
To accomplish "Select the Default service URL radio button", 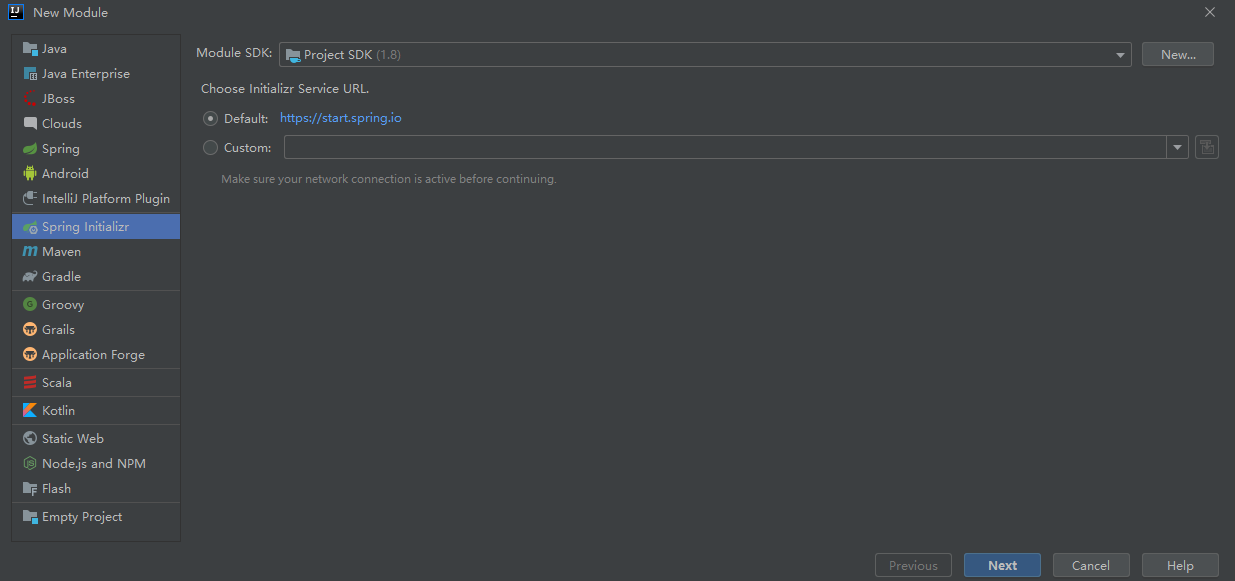I will pos(210,118).
